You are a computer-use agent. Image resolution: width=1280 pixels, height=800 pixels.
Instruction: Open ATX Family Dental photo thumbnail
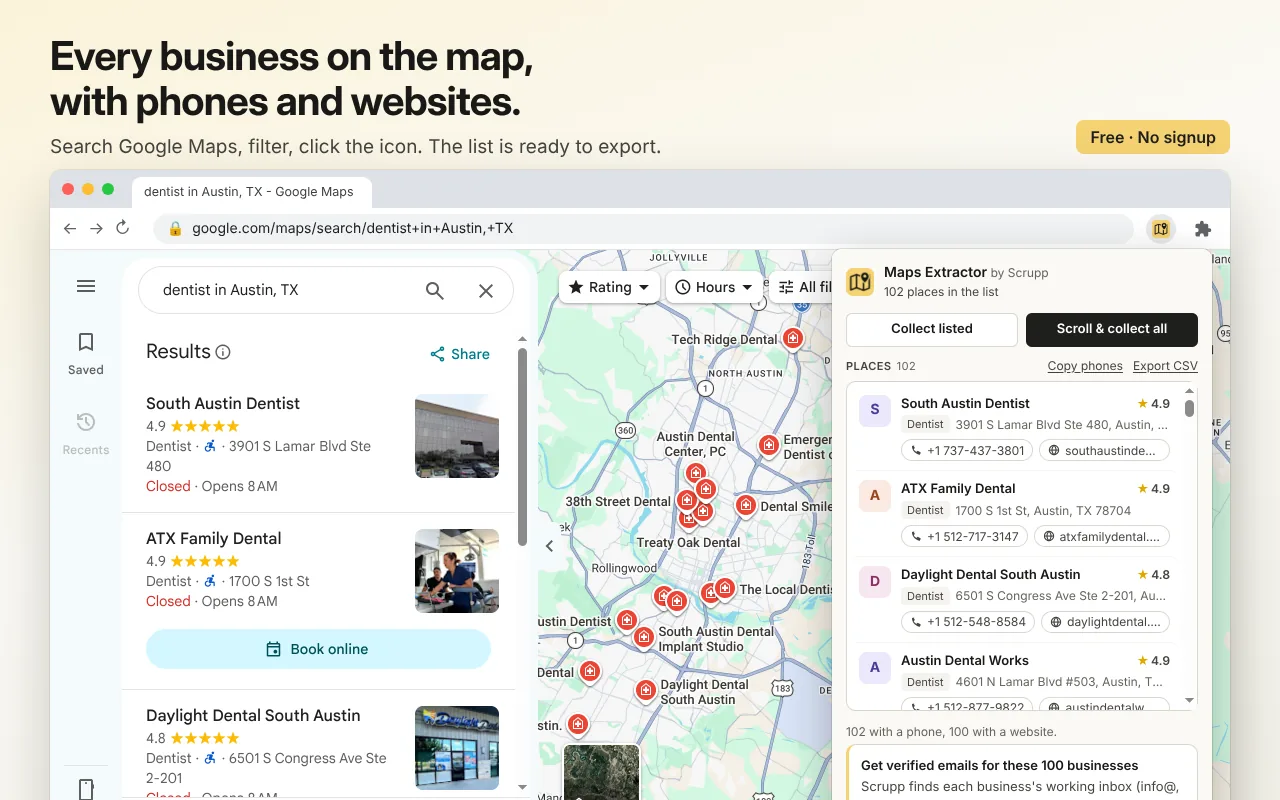[457, 571]
